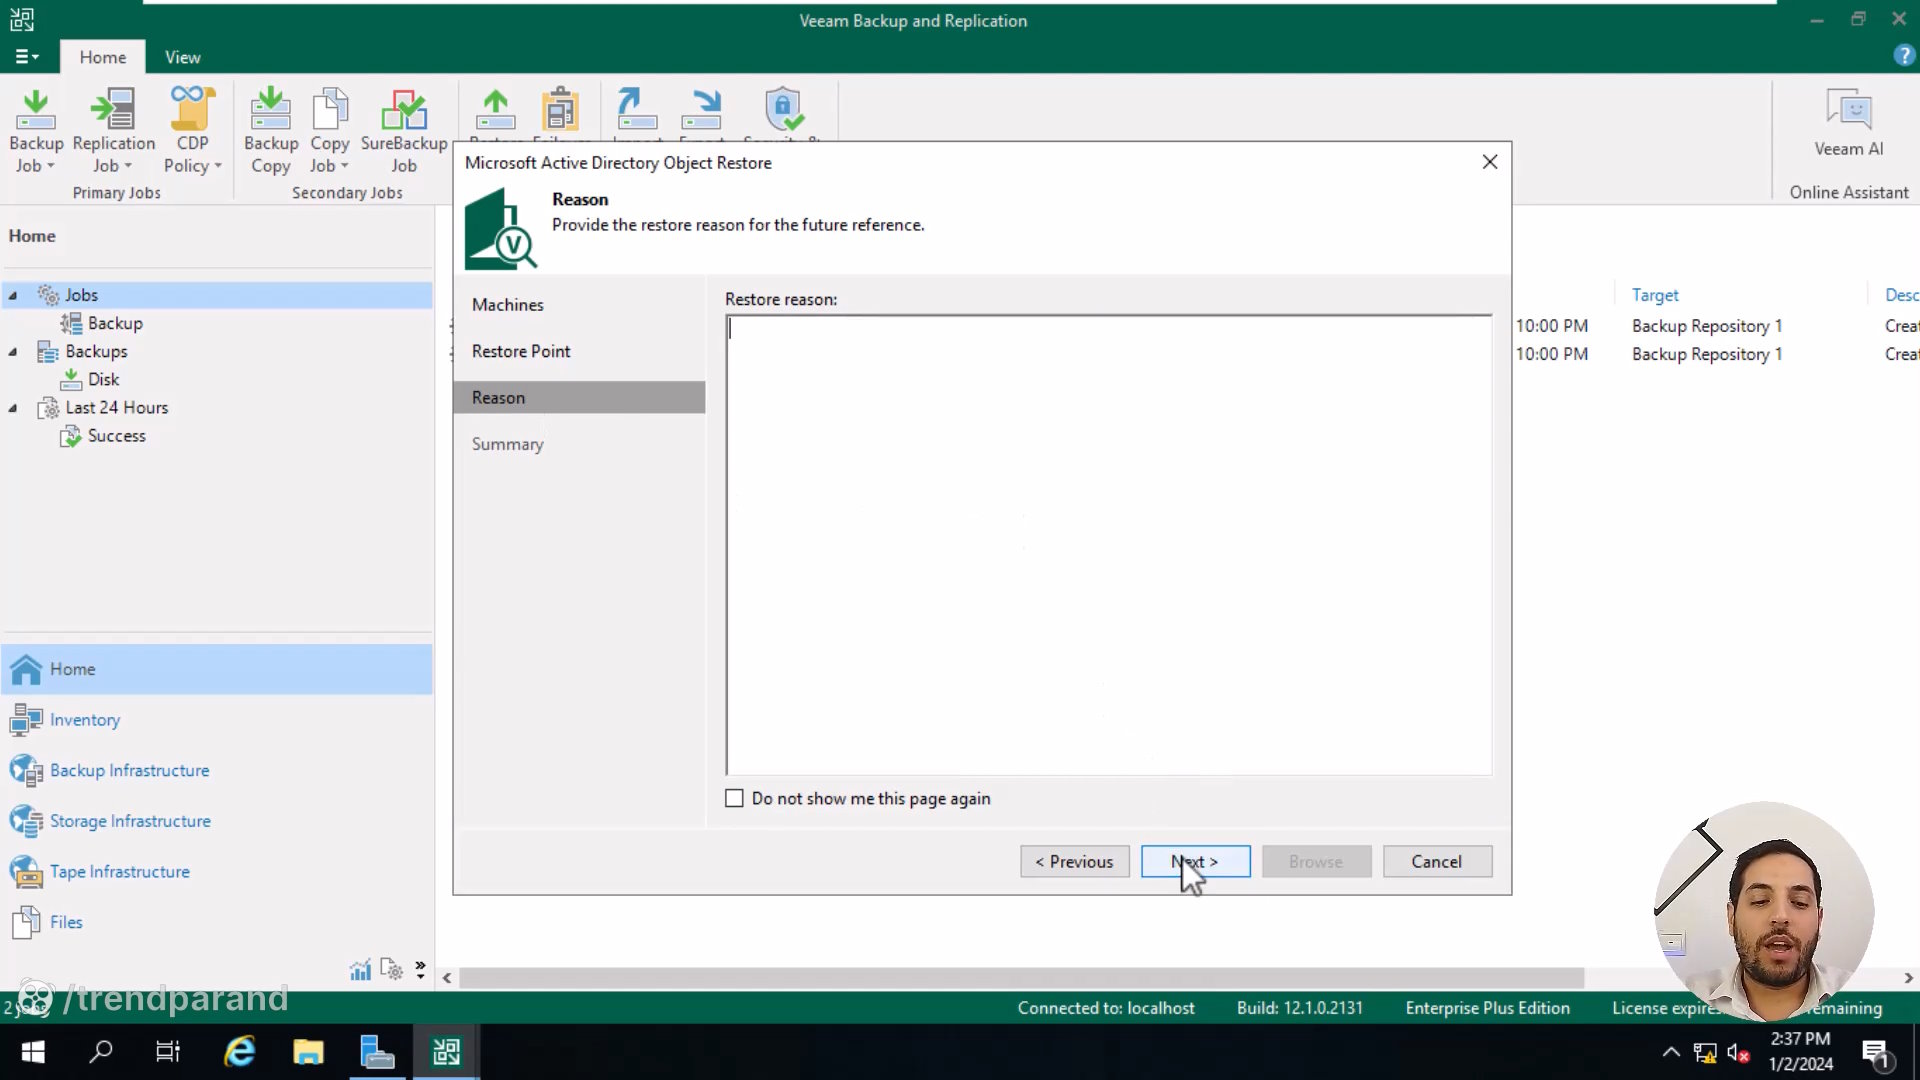
Task: Select the Reason wizard step
Action: pyautogui.click(x=579, y=397)
